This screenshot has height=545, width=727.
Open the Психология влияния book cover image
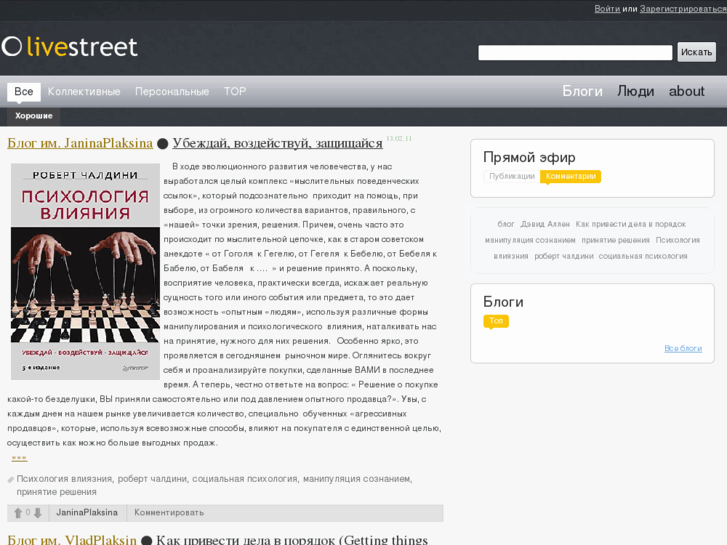click(85, 271)
